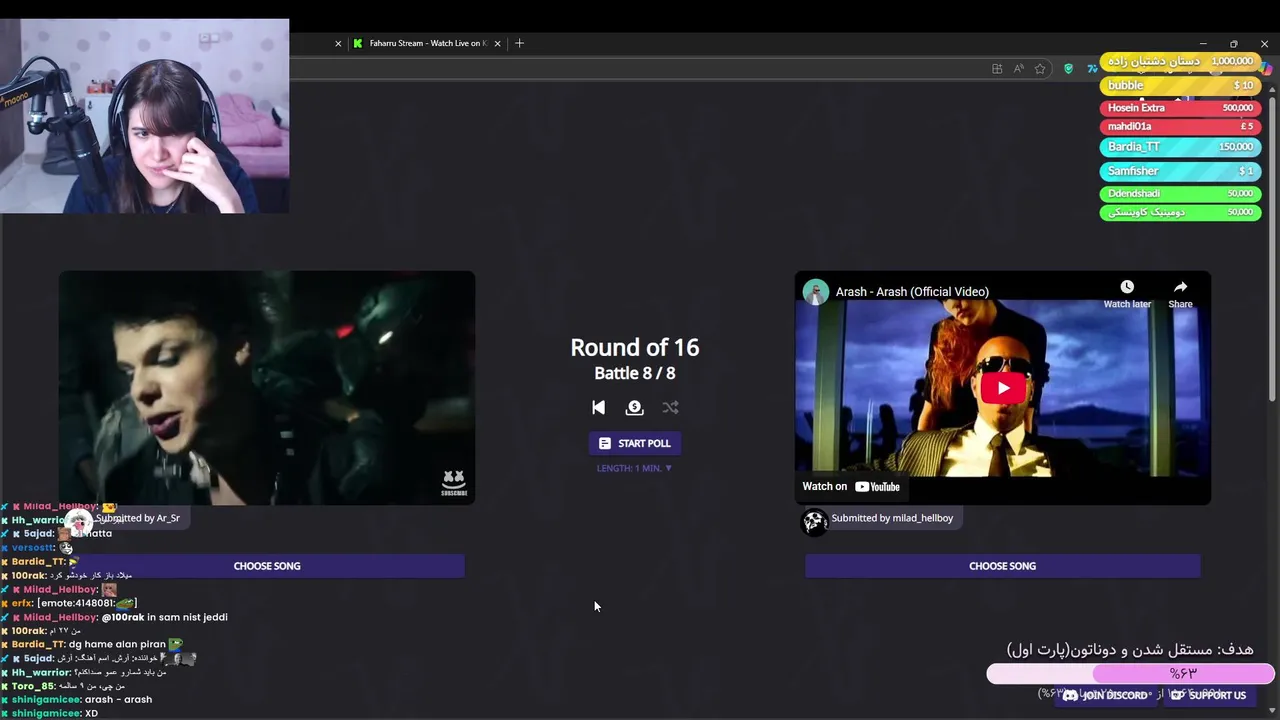Add Arash video to Watch later

[1127, 293]
